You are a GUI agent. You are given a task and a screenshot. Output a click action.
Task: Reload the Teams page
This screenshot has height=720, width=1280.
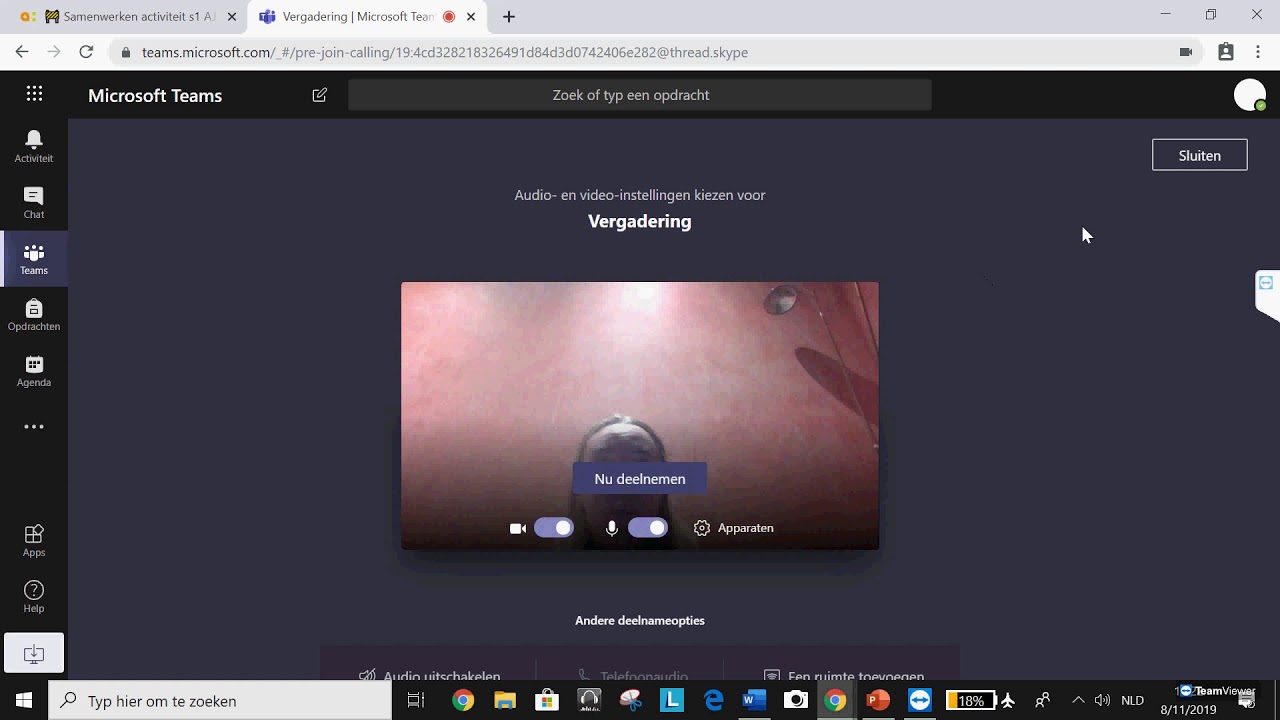point(86,52)
